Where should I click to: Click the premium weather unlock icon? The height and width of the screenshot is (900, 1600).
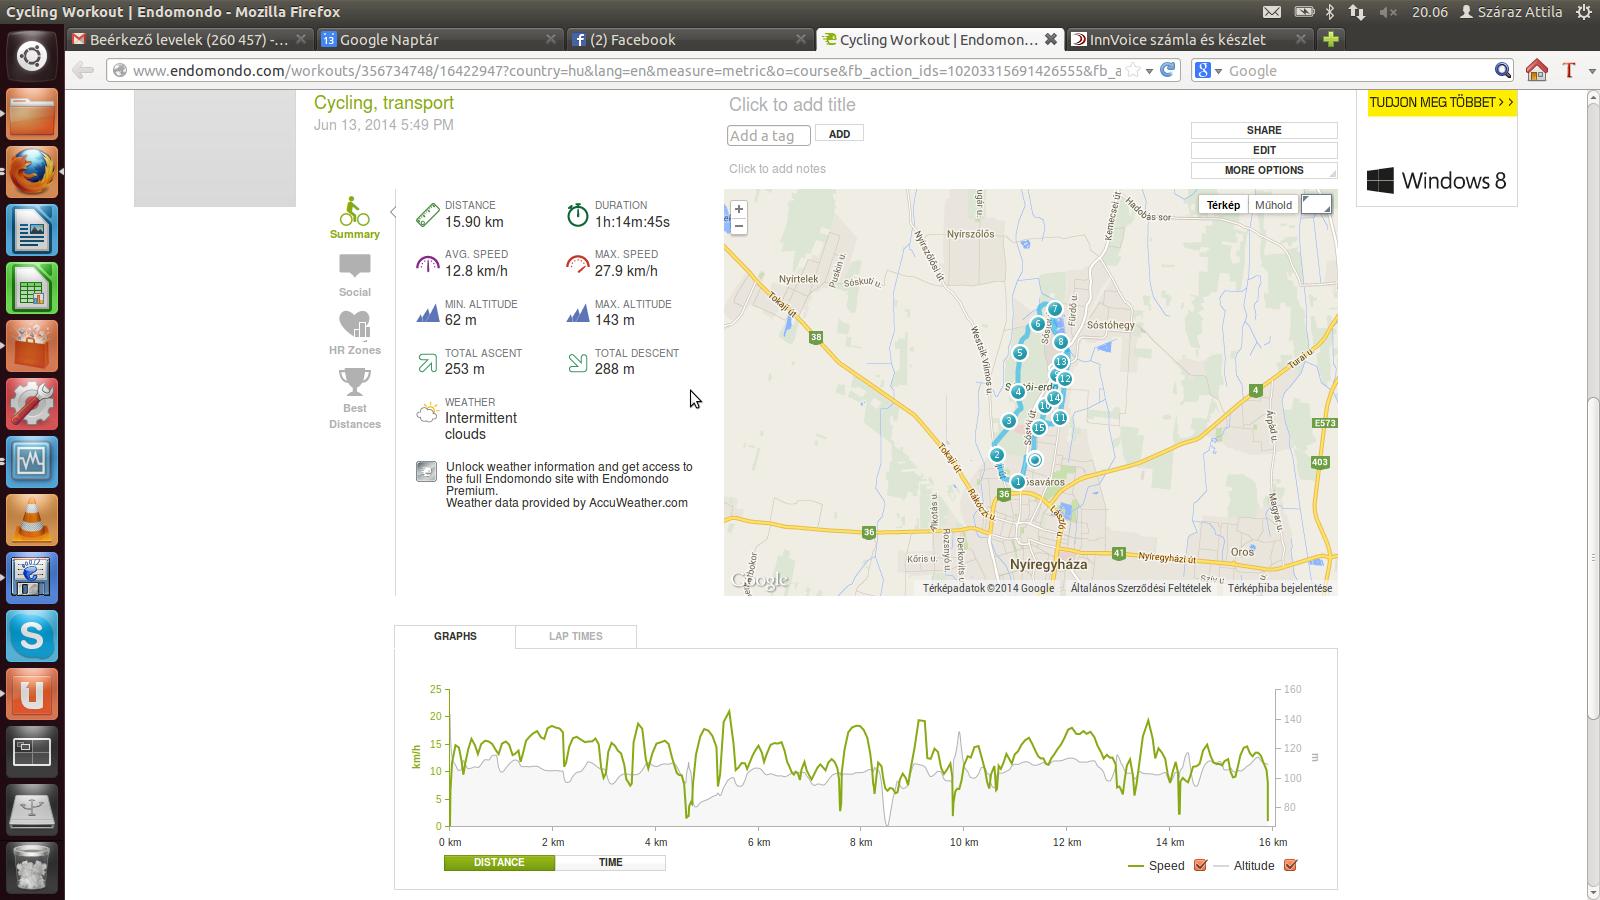[427, 471]
